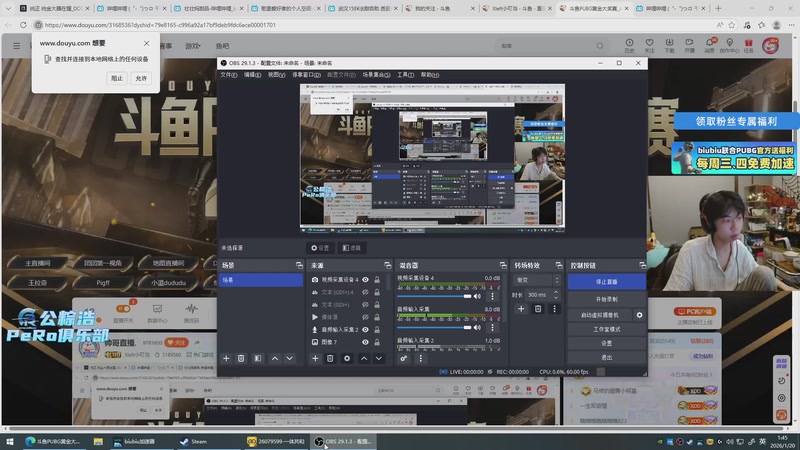
Task: Open hamburger menu on Douyu page
Action: [17, 46]
